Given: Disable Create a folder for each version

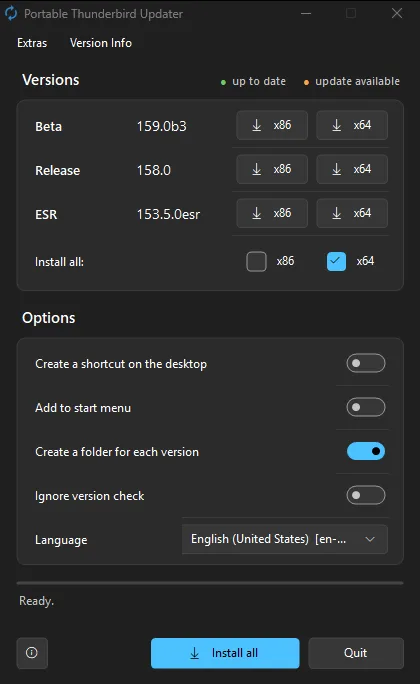Looking at the screenshot, I should 365,451.
